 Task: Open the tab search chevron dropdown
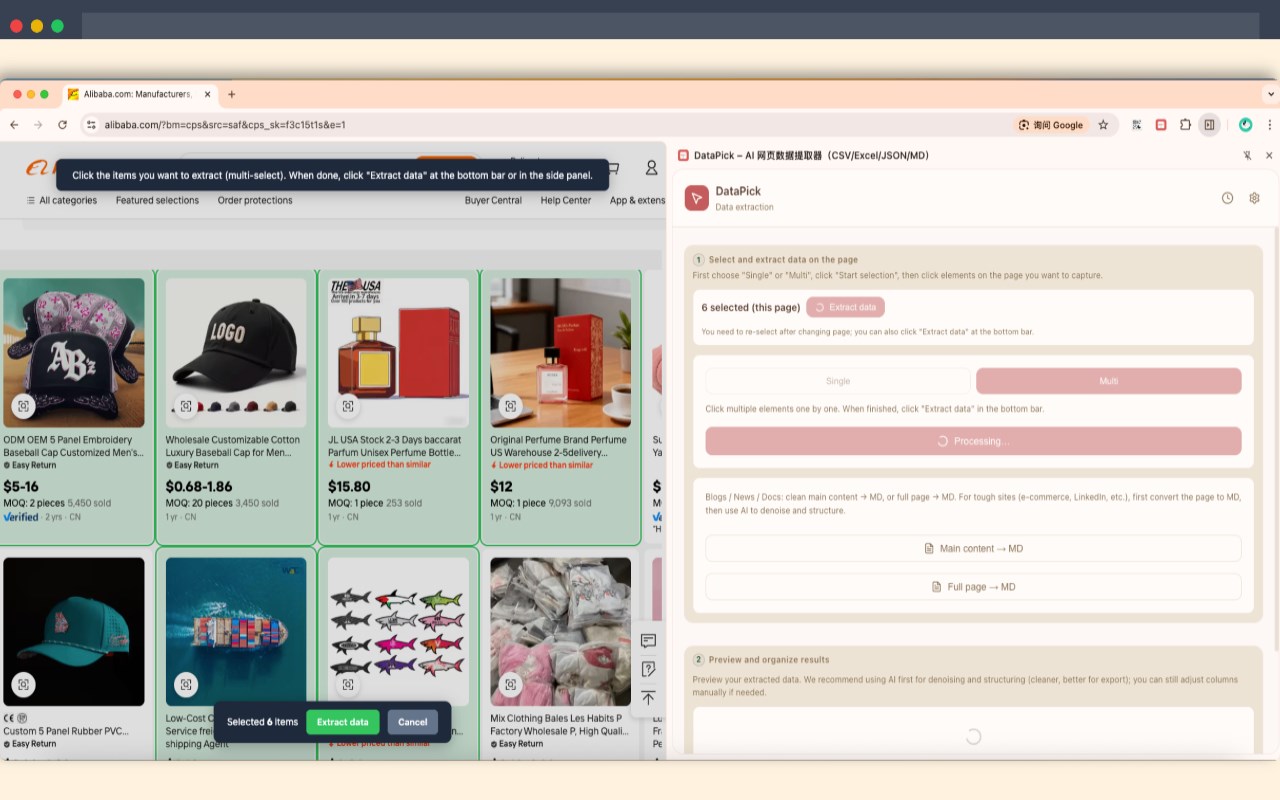(1270, 94)
